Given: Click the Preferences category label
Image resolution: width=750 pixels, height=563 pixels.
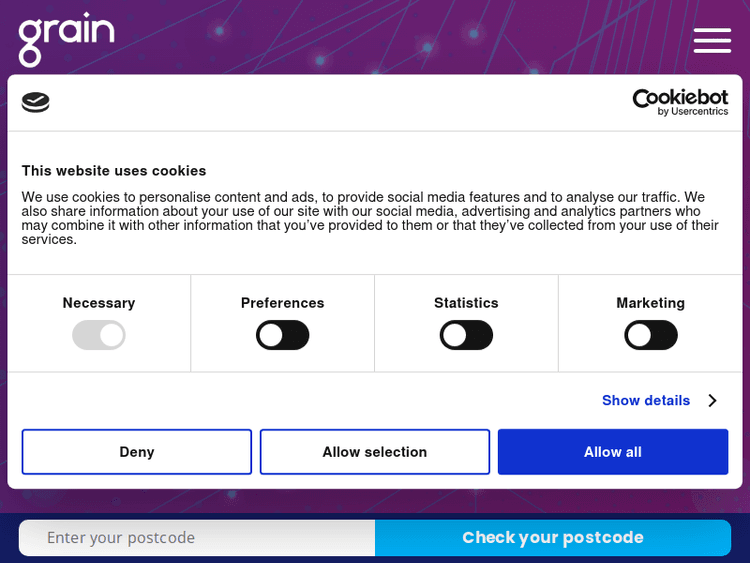Looking at the screenshot, I should click(x=283, y=303).
